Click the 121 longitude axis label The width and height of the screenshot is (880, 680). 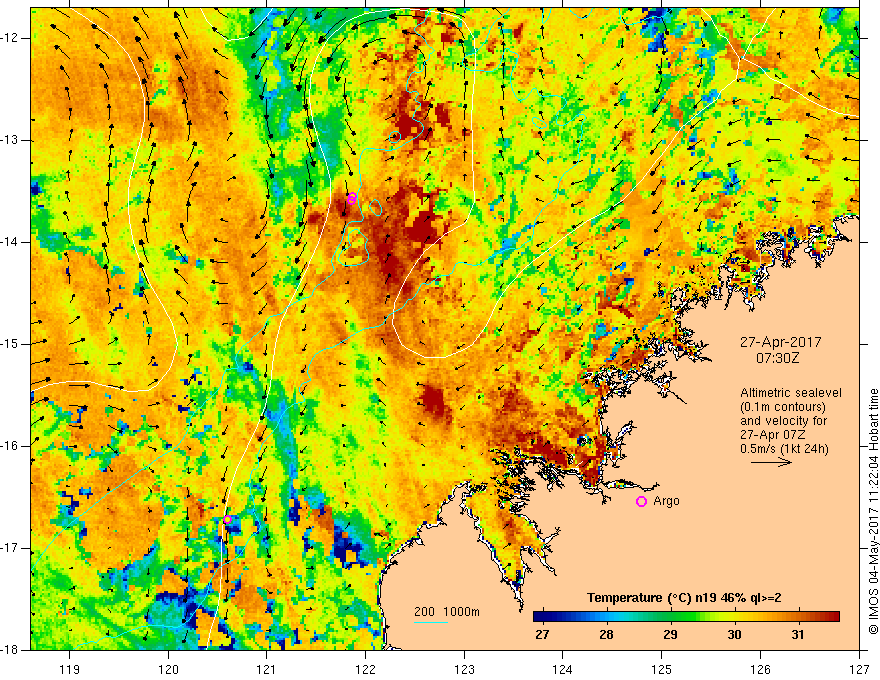pos(267,669)
